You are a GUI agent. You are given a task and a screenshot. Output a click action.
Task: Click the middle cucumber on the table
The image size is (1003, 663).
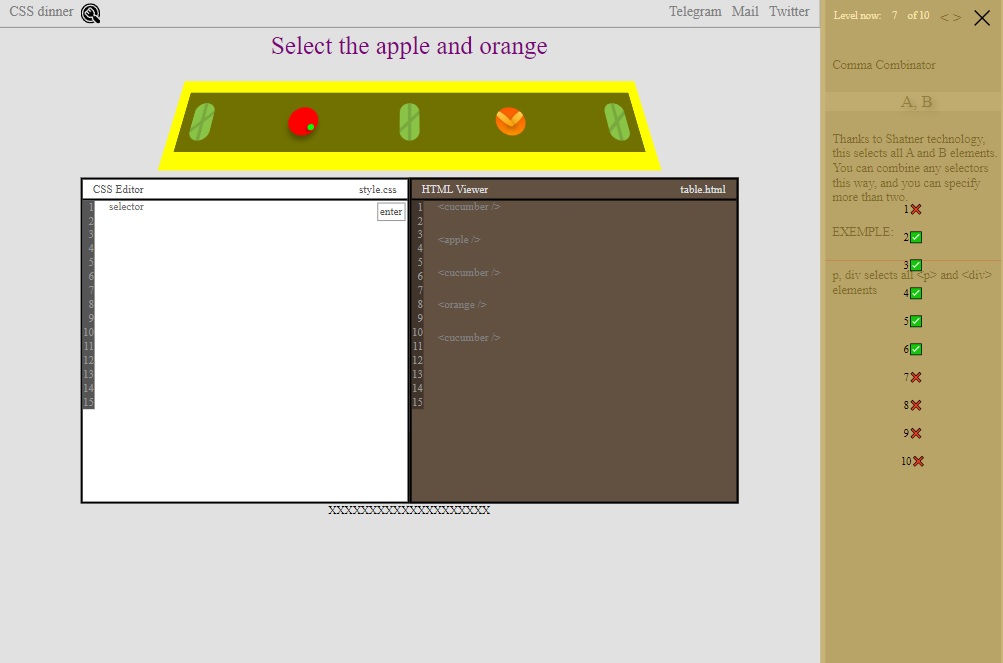pyautogui.click(x=409, y=122)
